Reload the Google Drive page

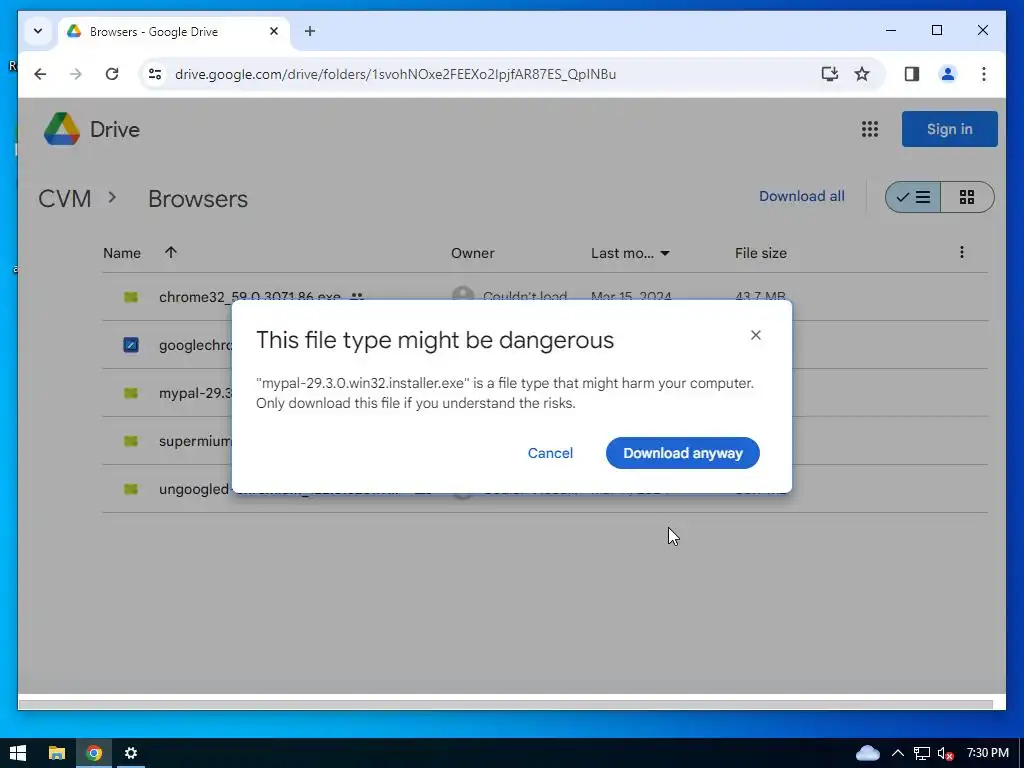(x=112, y=74)
